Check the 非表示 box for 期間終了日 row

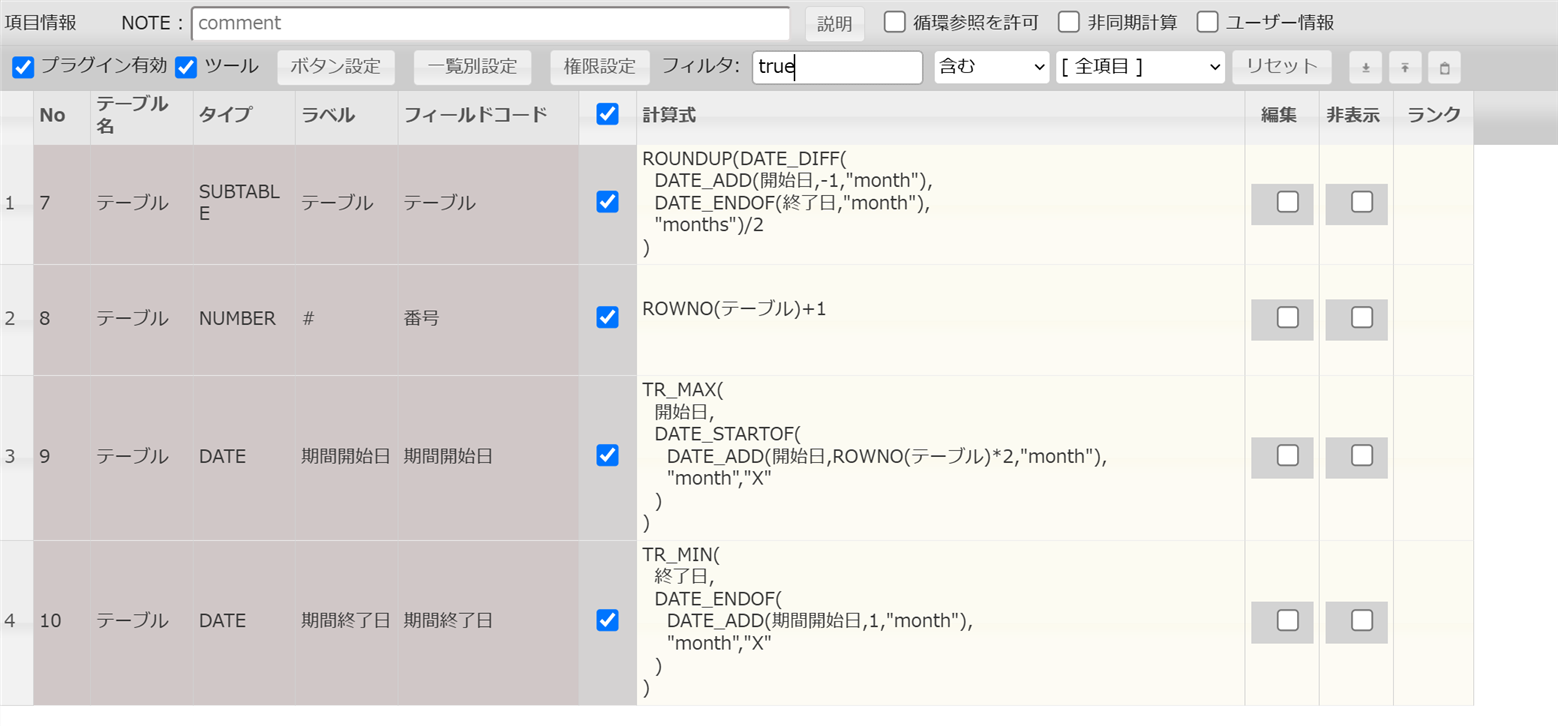(x=1362, y=620)
